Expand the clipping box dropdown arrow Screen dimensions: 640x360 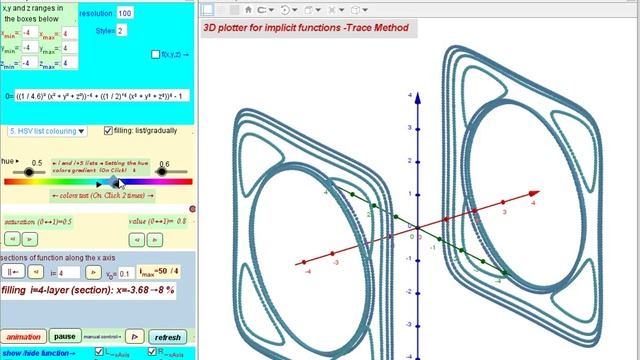tap(342, 10)
